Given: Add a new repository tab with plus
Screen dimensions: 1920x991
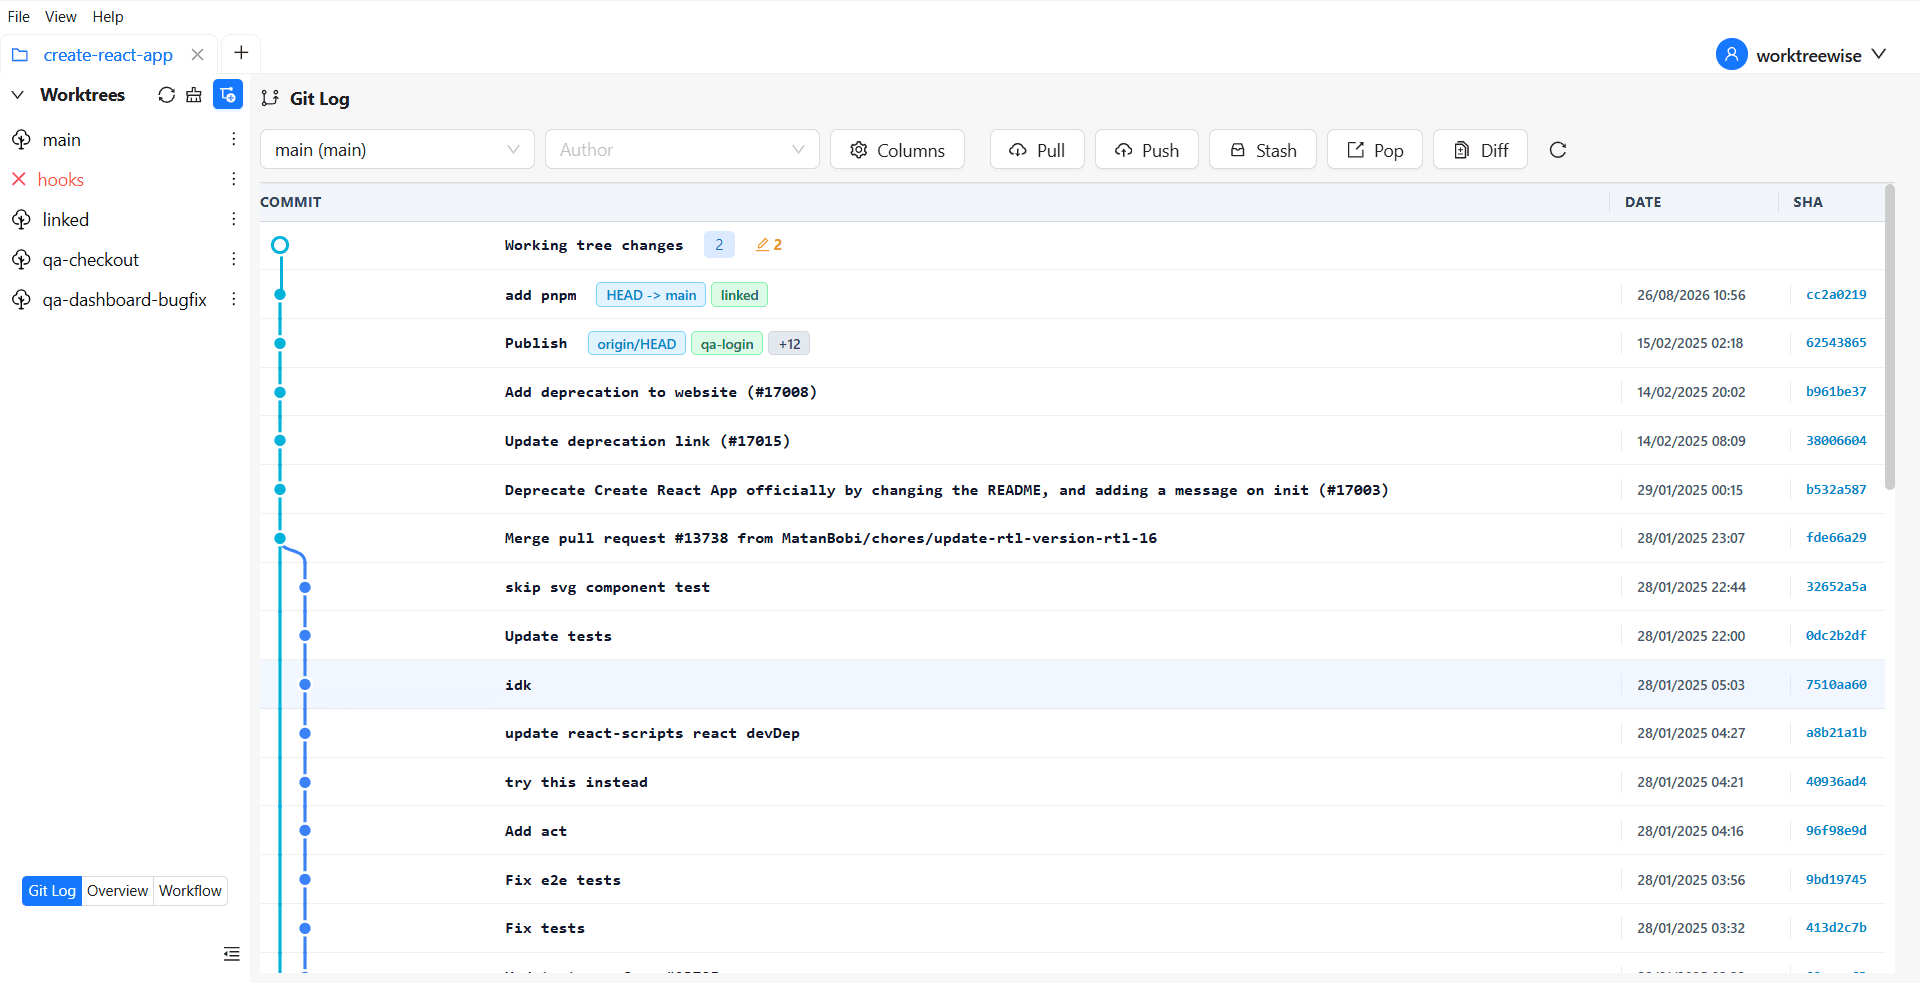Looking at the screenshot, I should [x=241, y=53].
